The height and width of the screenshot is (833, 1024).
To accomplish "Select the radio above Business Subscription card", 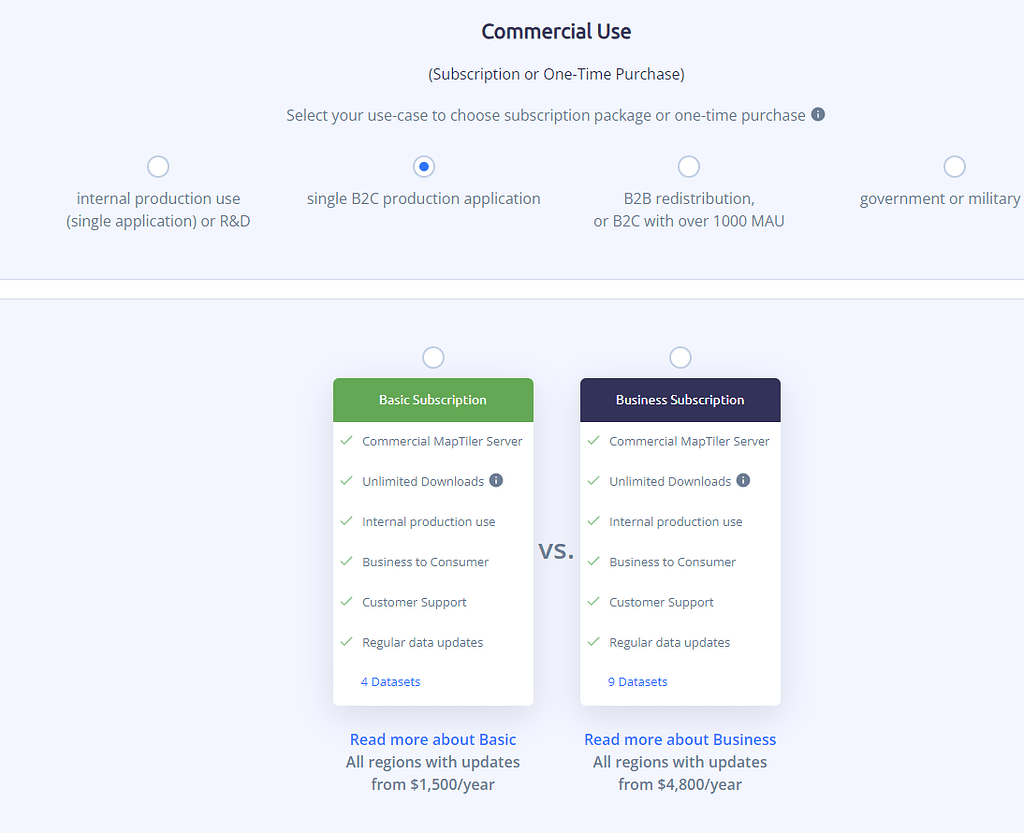I will pos(680,357).
